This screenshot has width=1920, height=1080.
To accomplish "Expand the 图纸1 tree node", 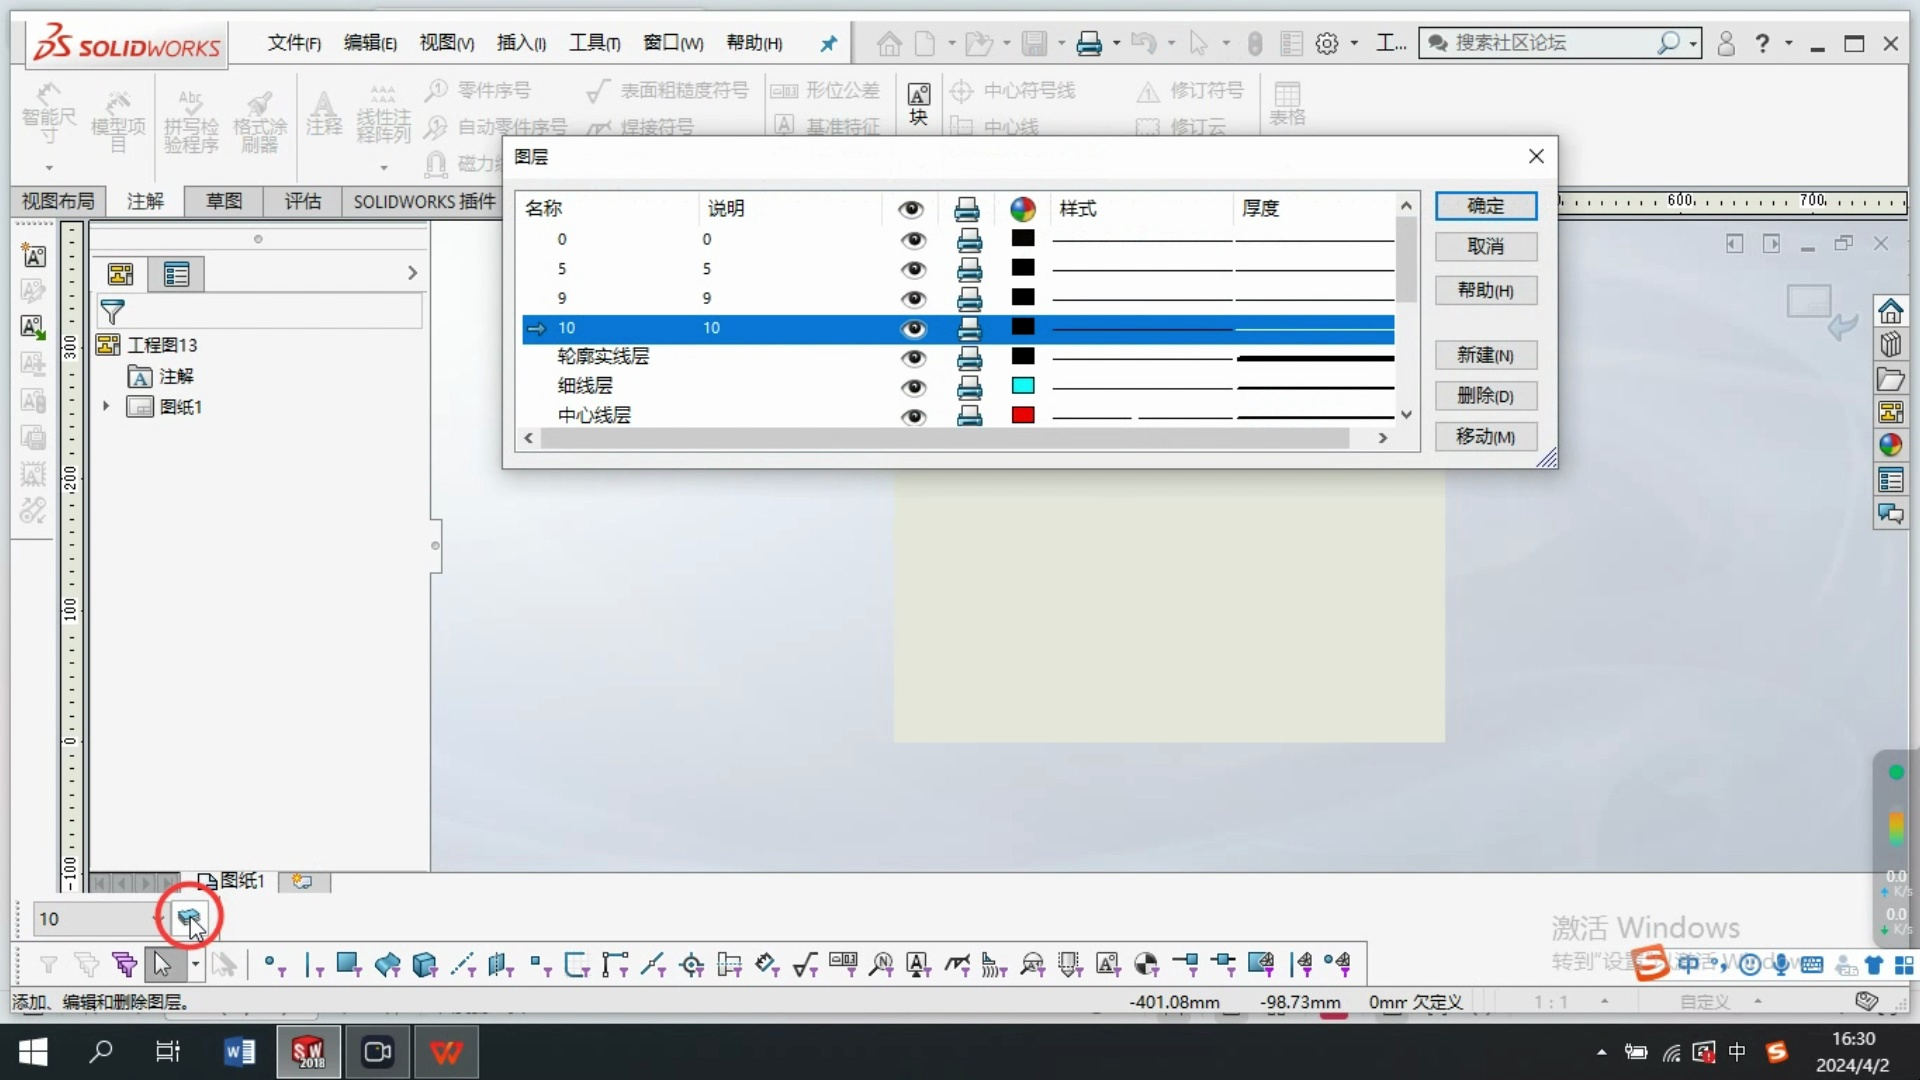I will click(x=106, y=406).
